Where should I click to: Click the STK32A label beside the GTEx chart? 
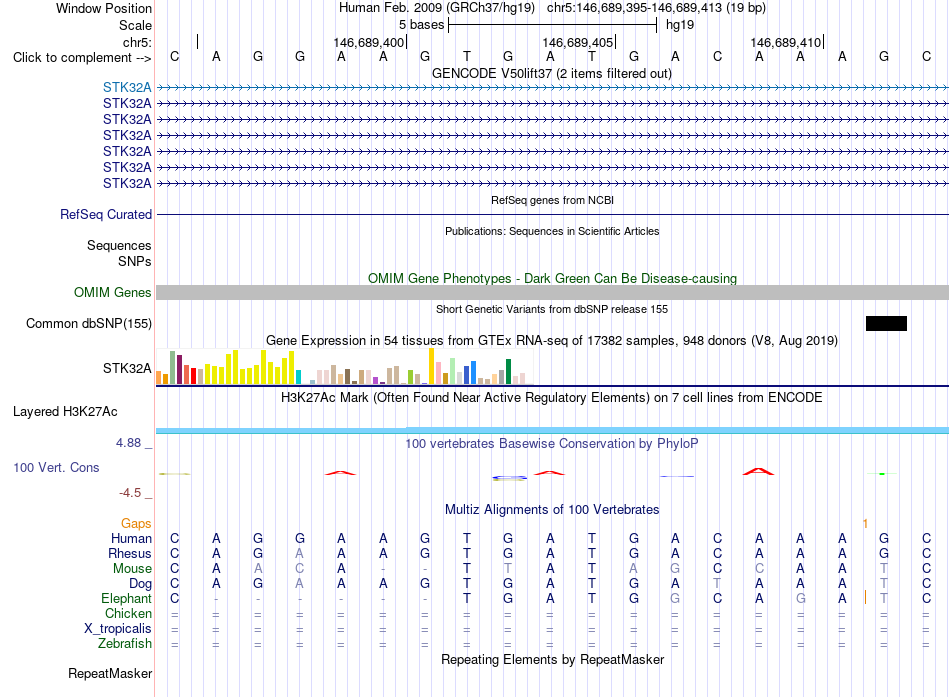pyautogui.click(x=127, y=368)
